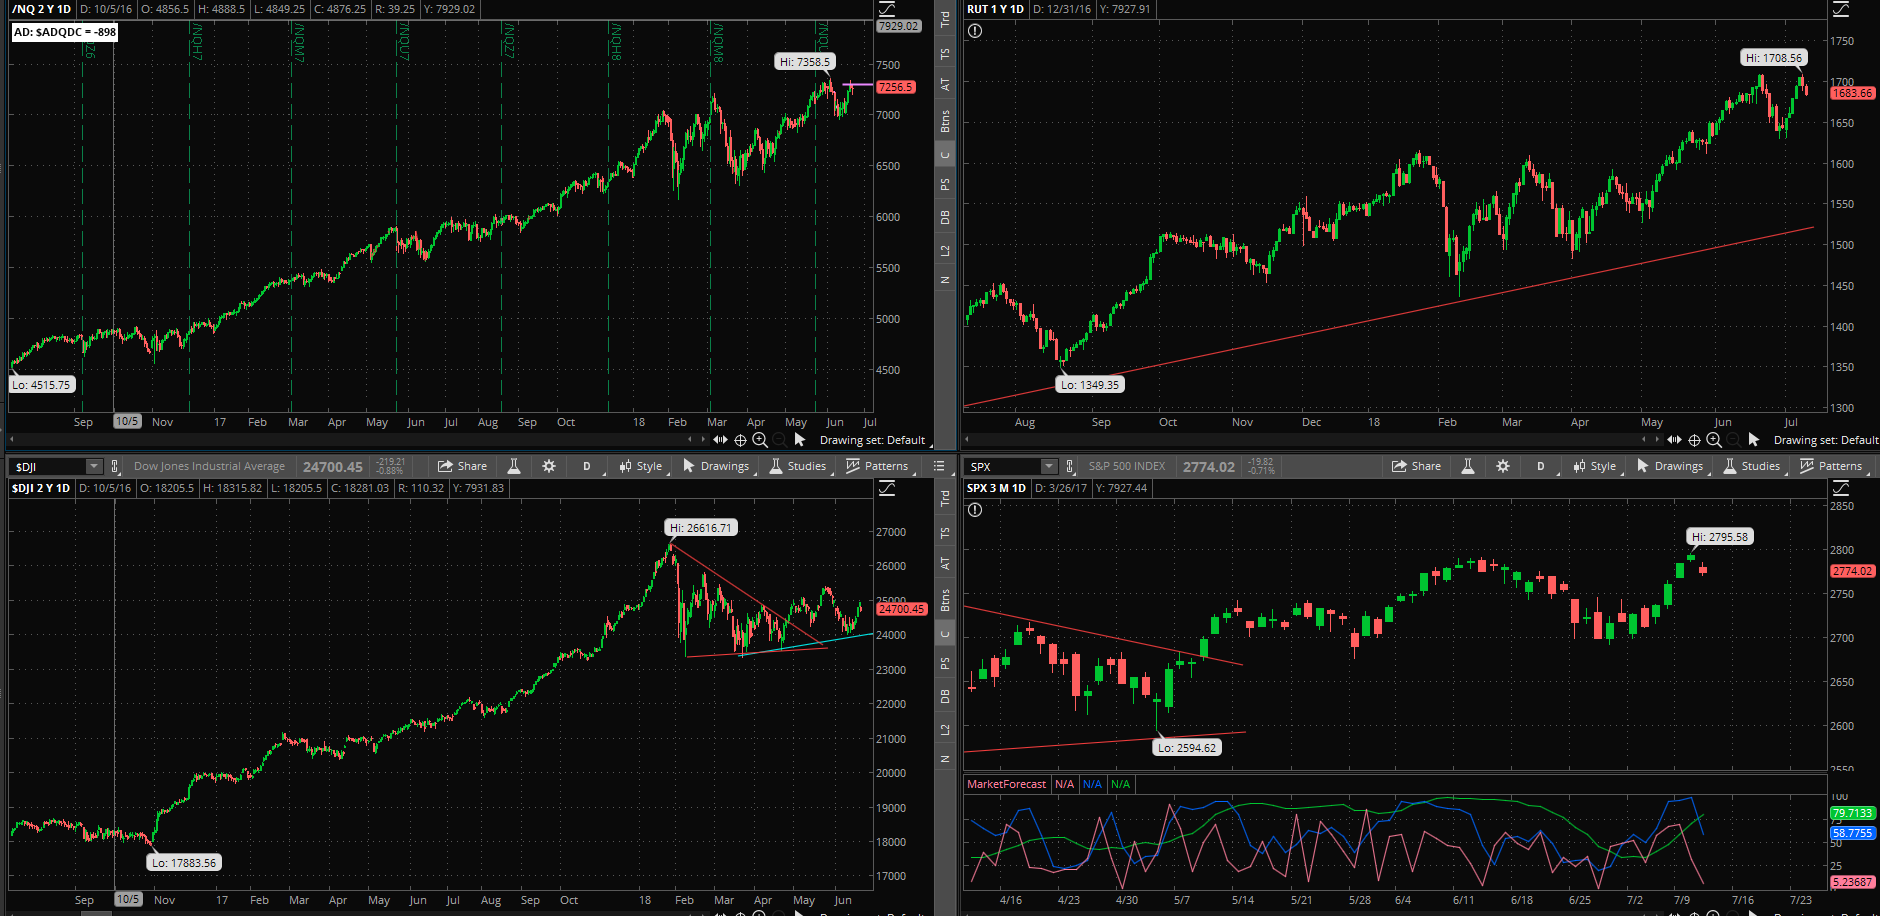Click crosshair pan icon under RUT chart
Viewport: 1880px width, 916px height.
point(1694,440)
